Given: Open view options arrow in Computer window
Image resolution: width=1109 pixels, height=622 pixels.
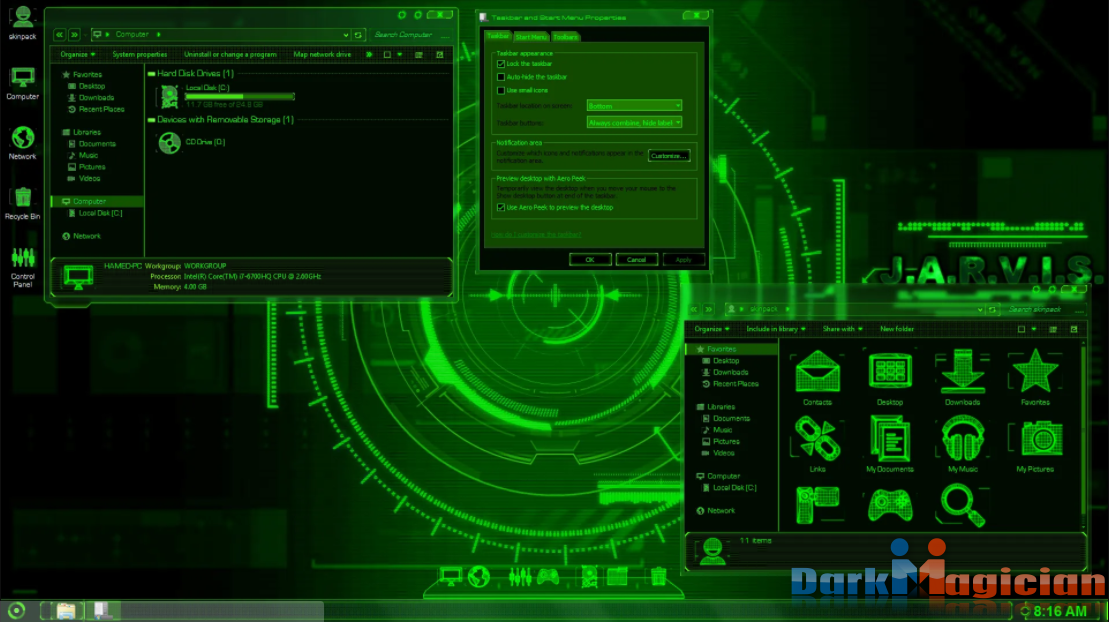Looking at the screenshot, I should (x=400, y=54).
